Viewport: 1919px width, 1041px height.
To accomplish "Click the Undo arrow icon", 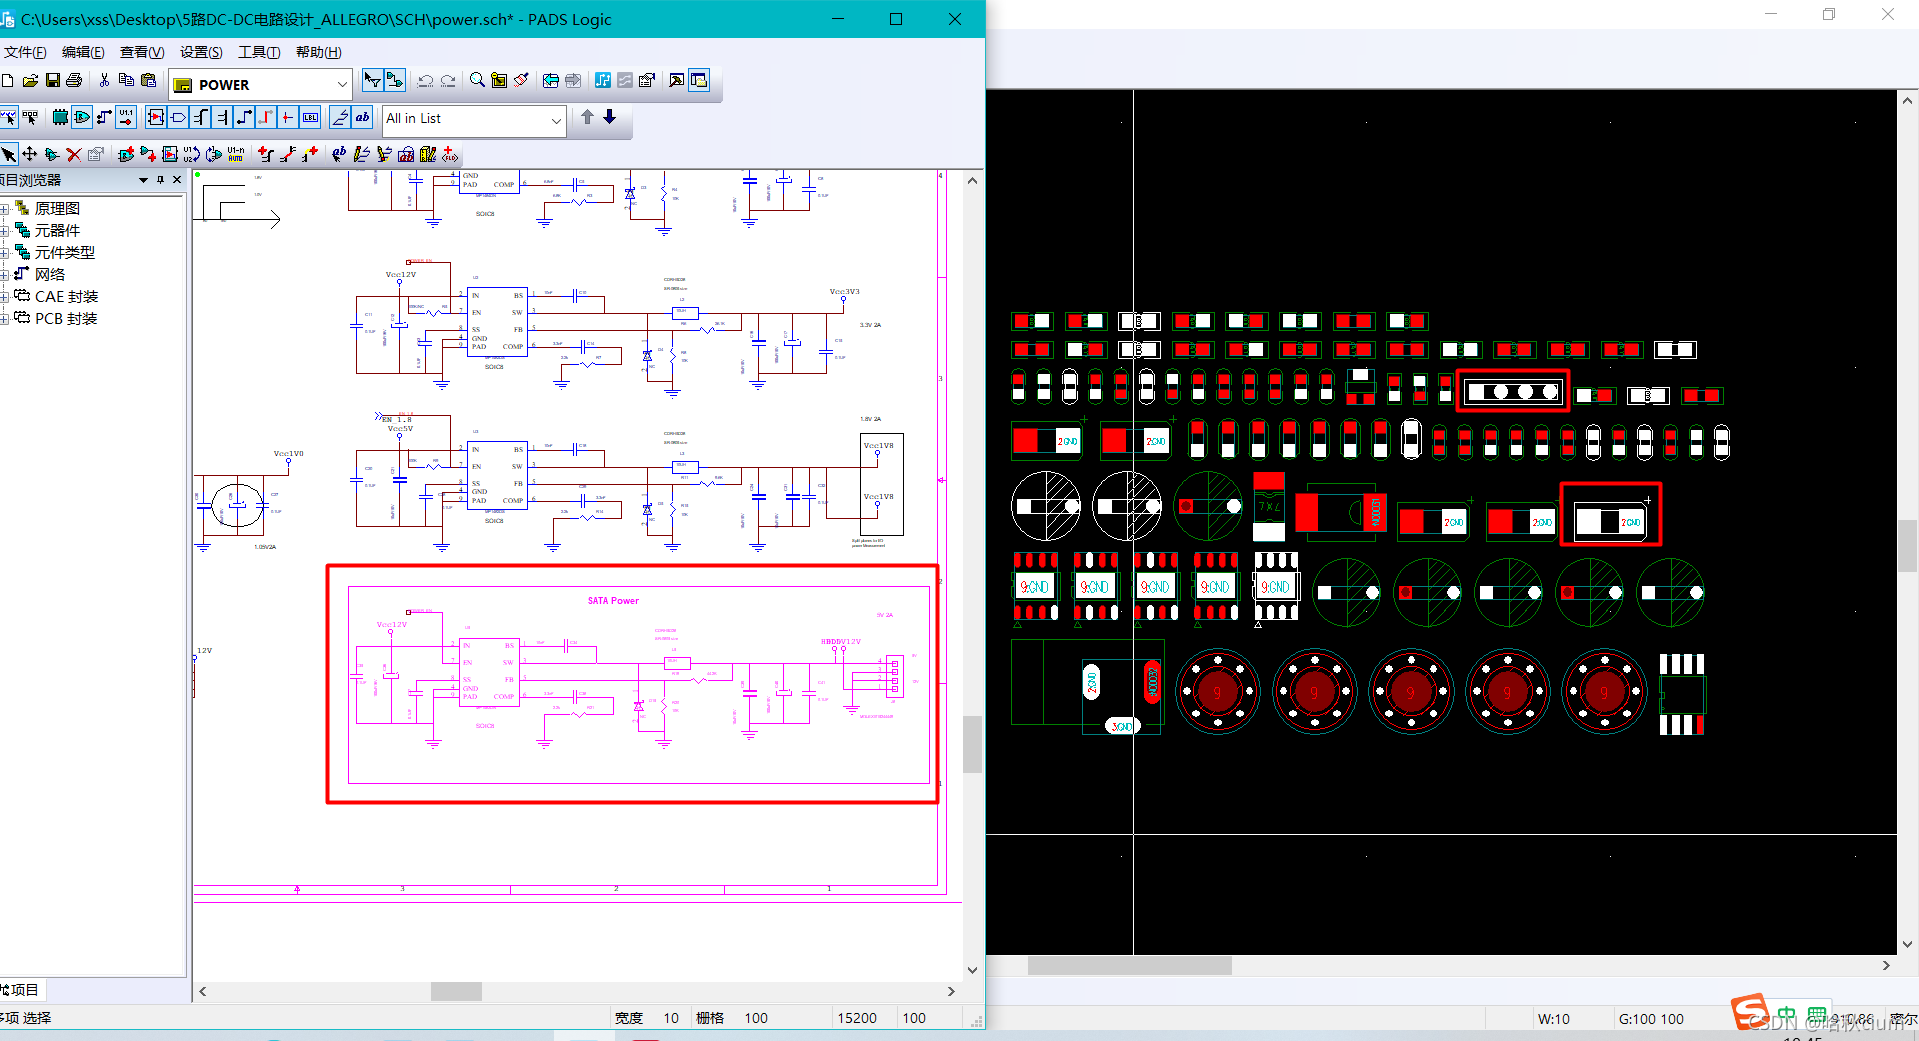I will pos(426,81).
